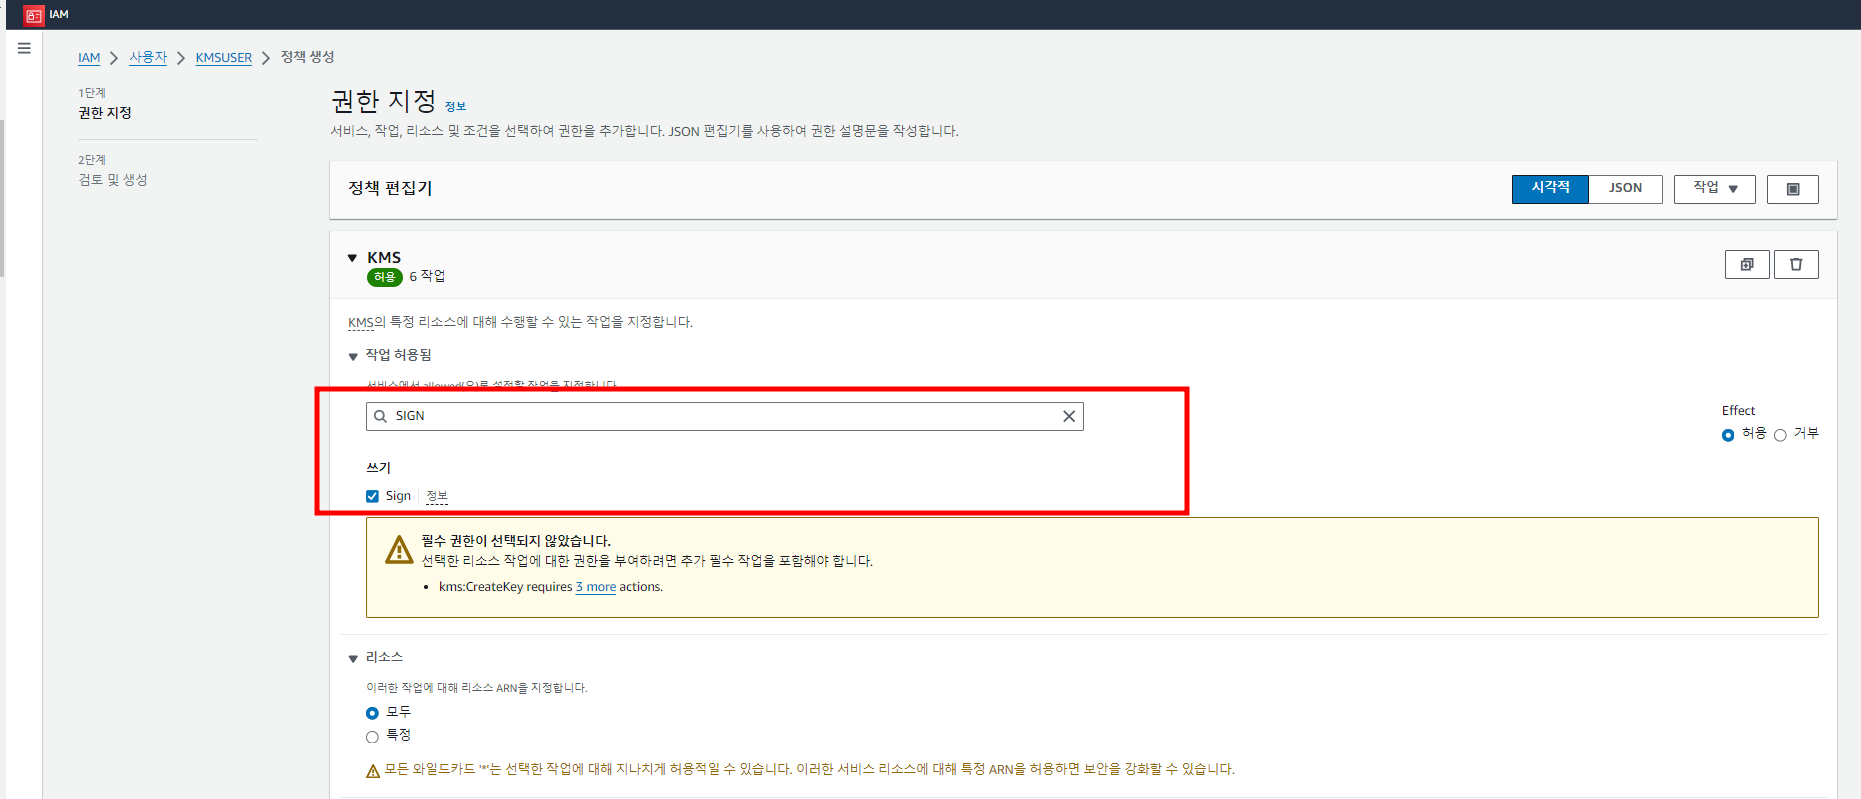The image size is (1861, 799).
Task: Click the 쓰기 access level heading
Action: [378, 467]
